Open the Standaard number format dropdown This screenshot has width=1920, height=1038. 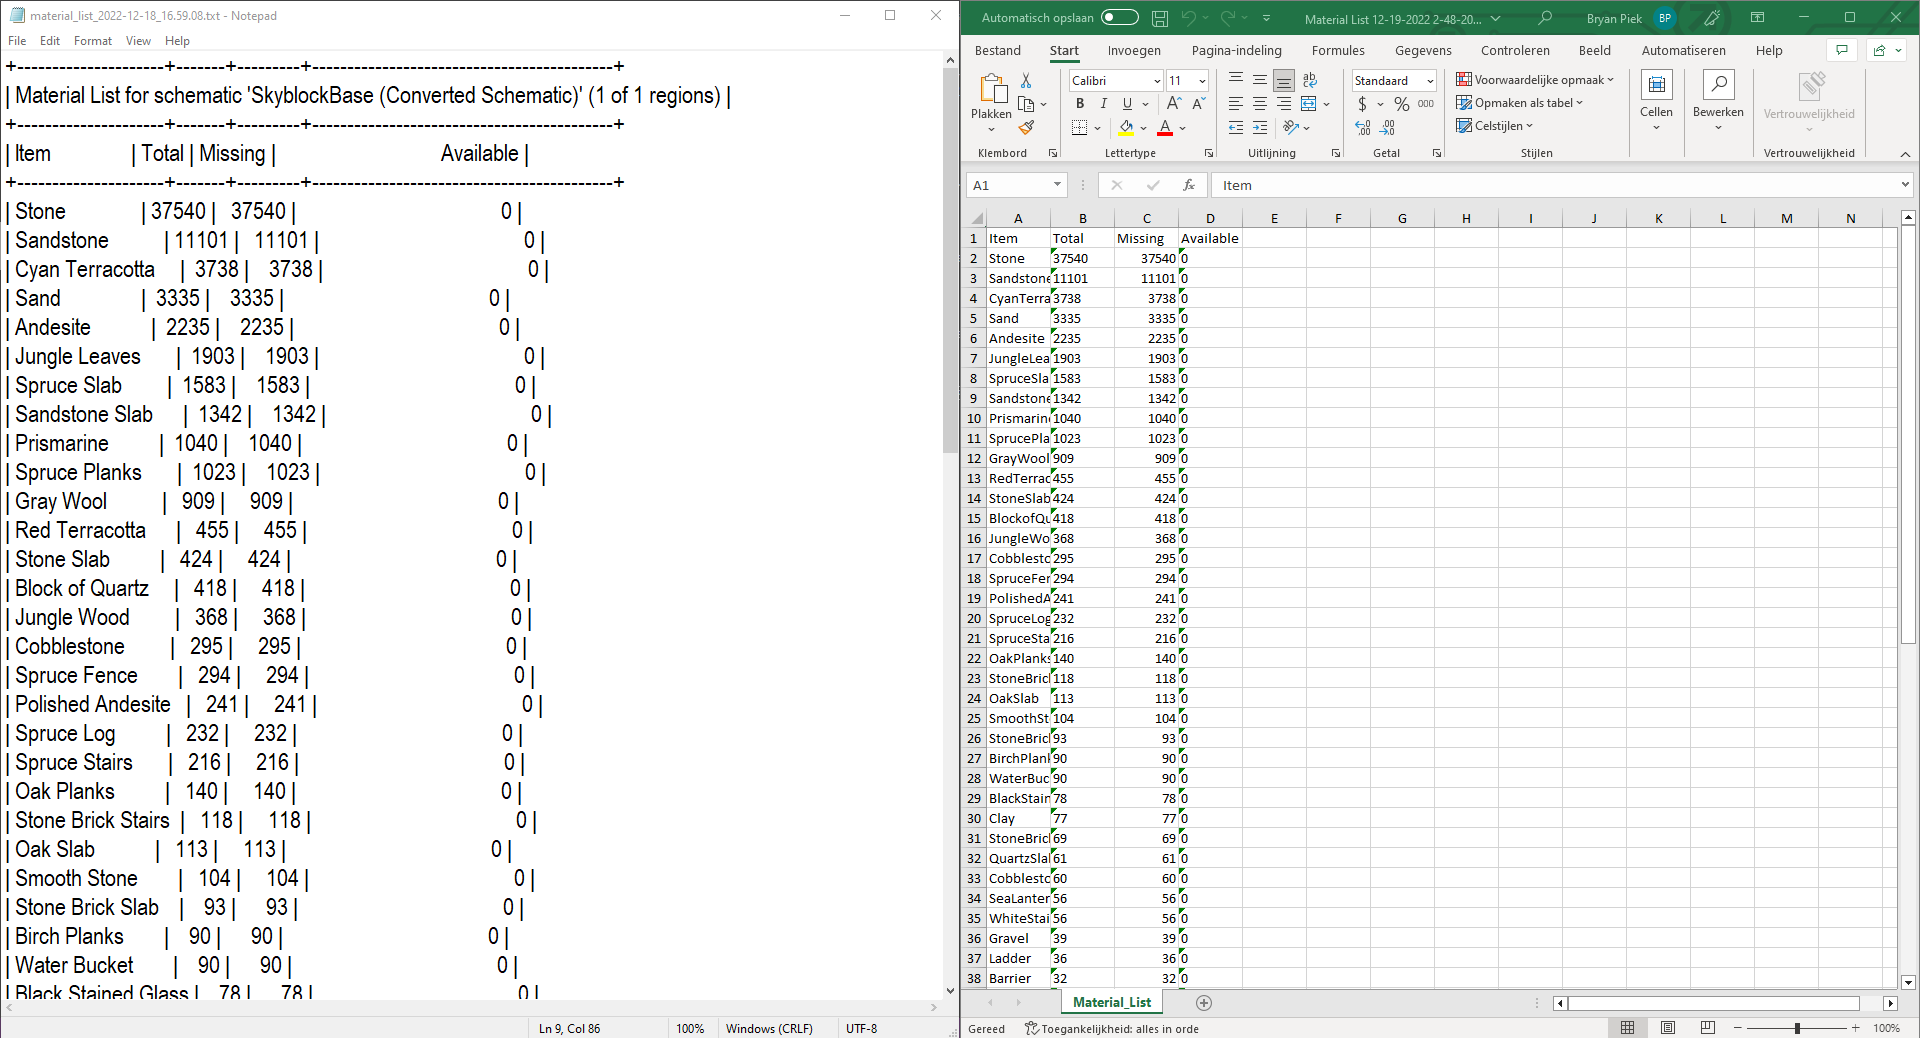click(x=1431, y=80)
